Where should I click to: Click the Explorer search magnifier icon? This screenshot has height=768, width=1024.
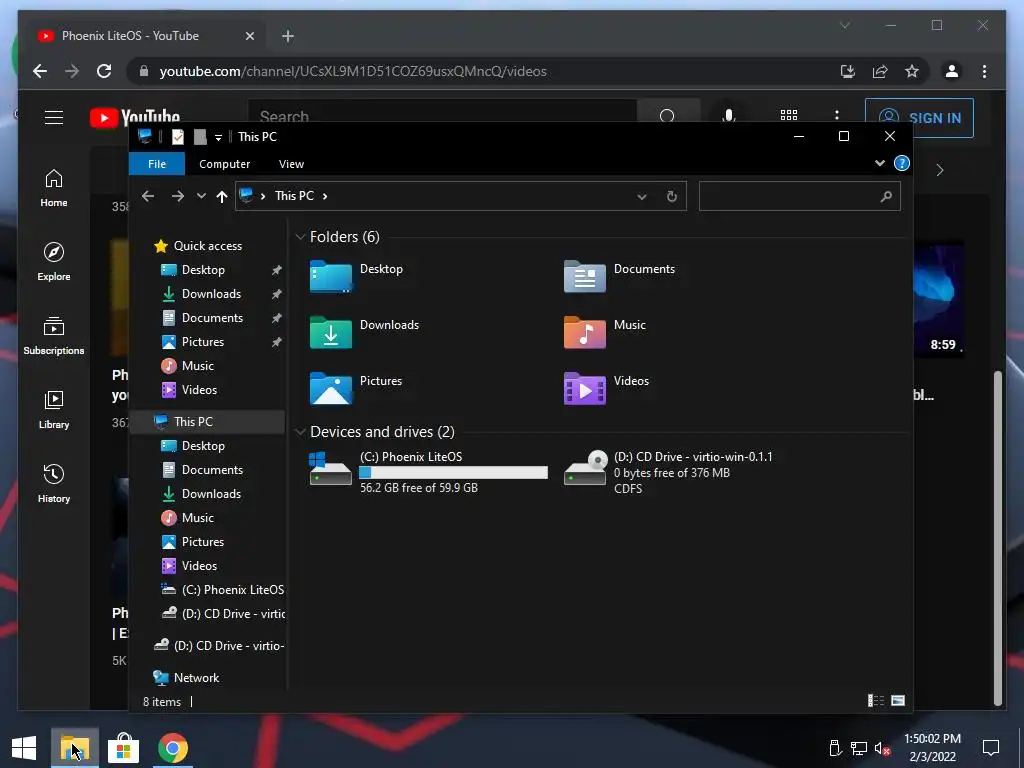click(x=886, y=196)
